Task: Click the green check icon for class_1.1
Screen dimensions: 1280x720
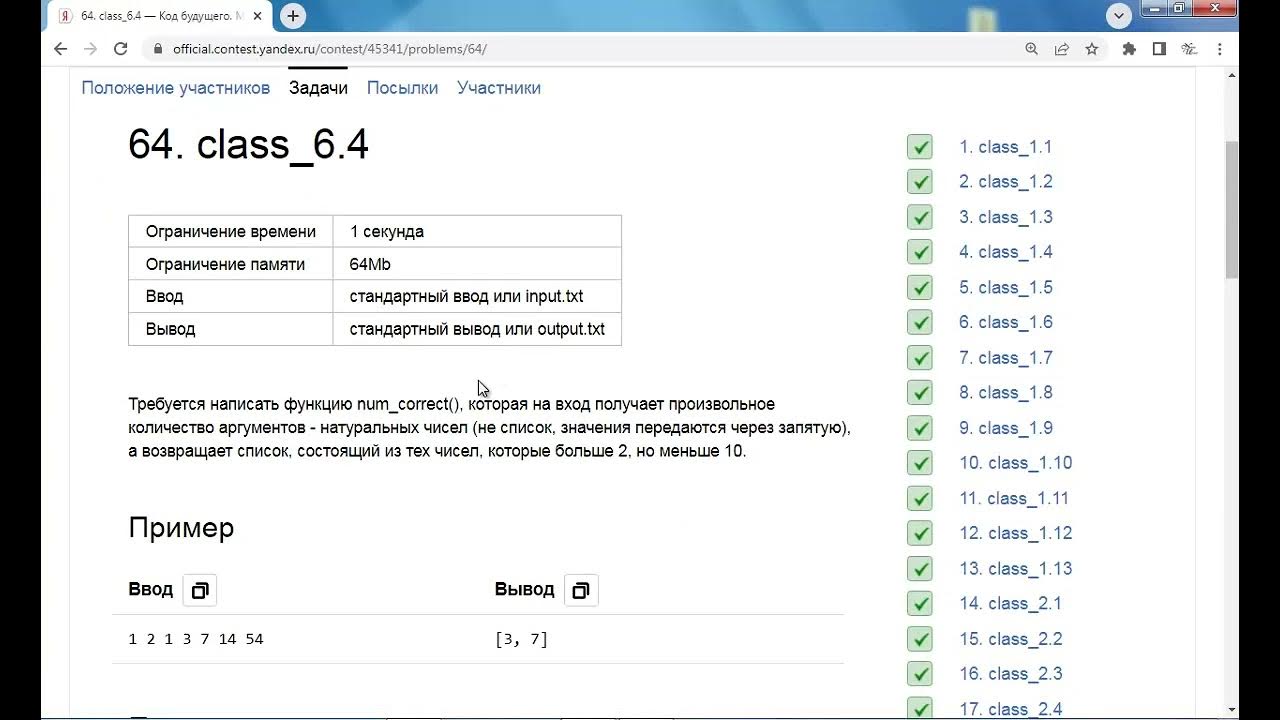Action: 920,147
